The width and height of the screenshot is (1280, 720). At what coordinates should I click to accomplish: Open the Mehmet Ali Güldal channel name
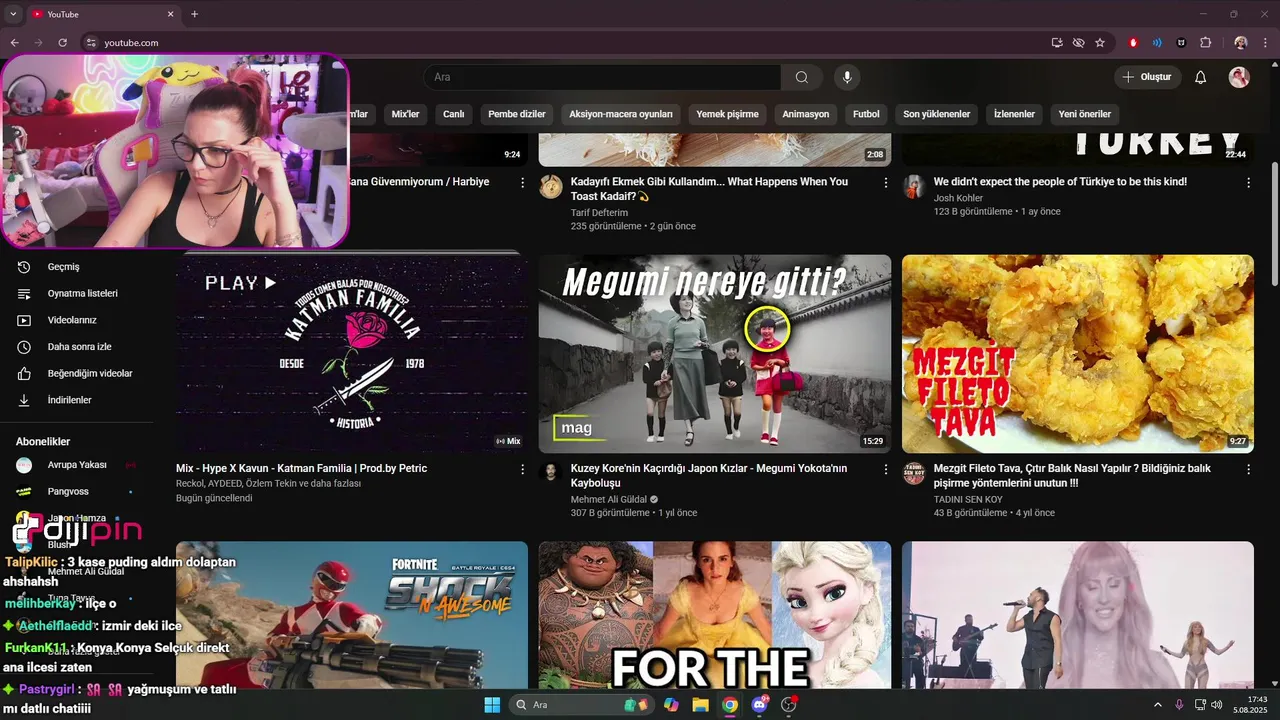(x=608, y=499)
